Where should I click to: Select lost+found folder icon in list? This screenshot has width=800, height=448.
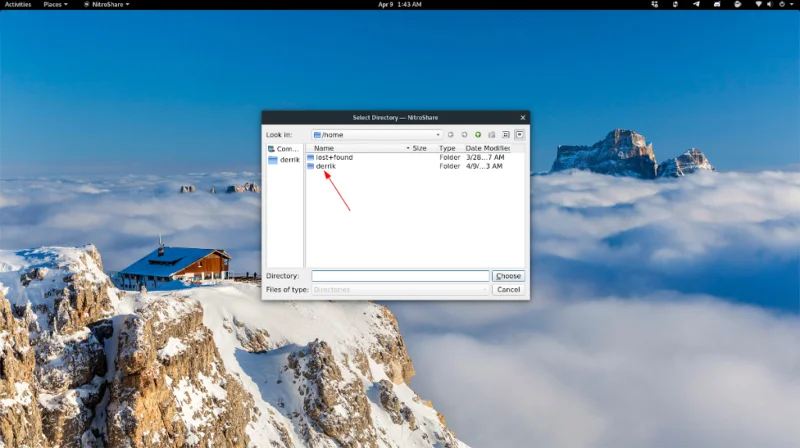point(310,157)
